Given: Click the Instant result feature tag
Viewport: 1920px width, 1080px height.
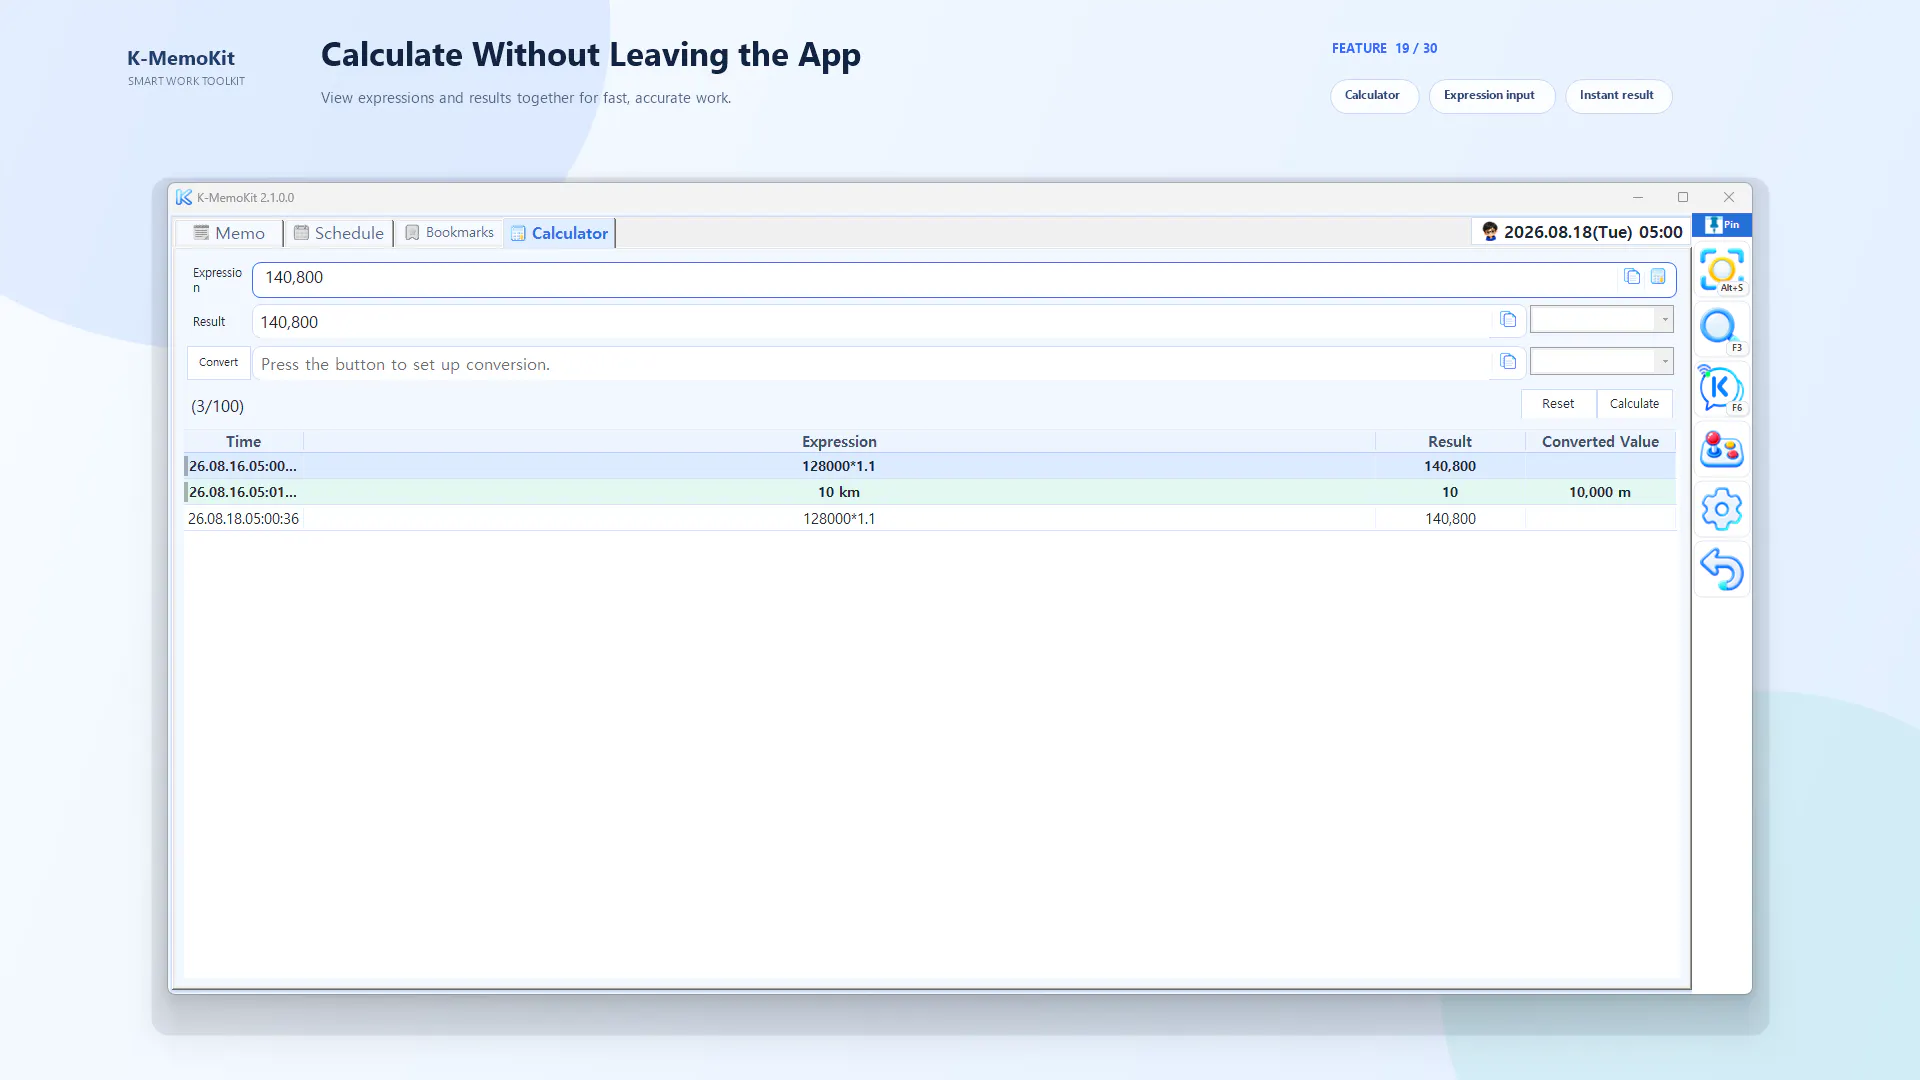Looking at the screenshot, I should (x=1617, y=96).
